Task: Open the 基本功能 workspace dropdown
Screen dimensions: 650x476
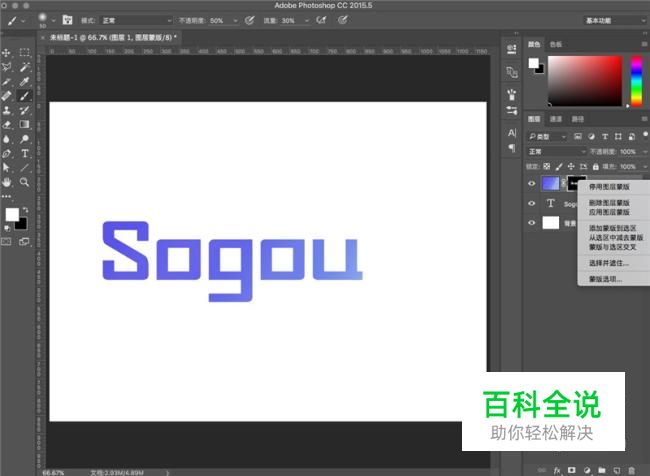Action: click(615, 20)
